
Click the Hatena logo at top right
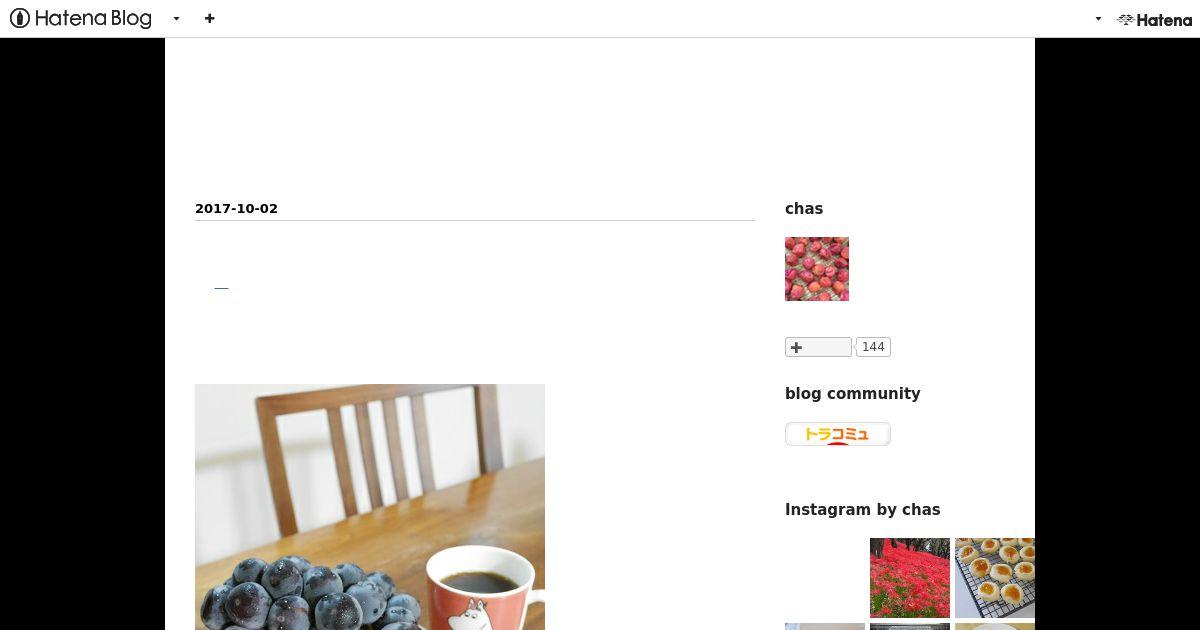coord(1154,19)
